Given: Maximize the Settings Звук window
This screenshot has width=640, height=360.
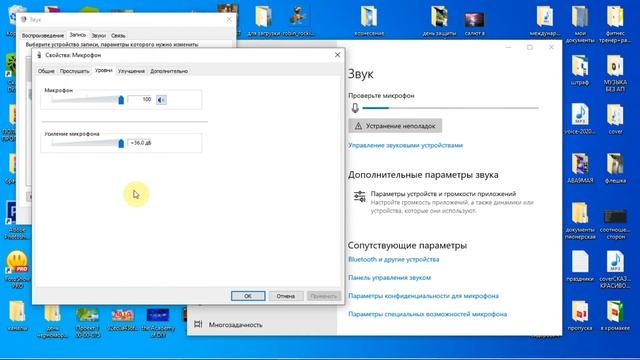Looking at the screenshot, I should 530,47.
